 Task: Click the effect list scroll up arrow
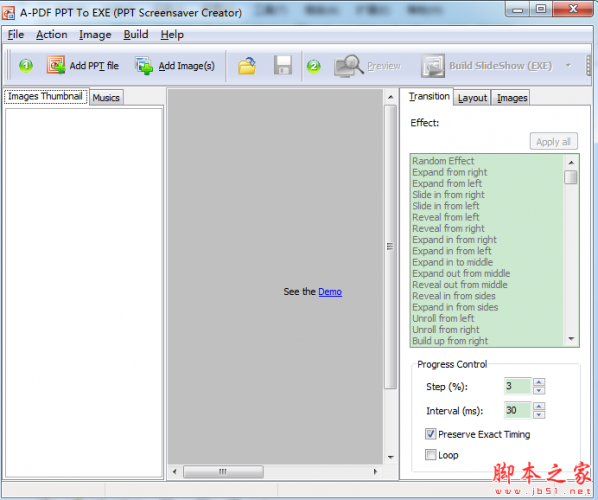(571, 162)
